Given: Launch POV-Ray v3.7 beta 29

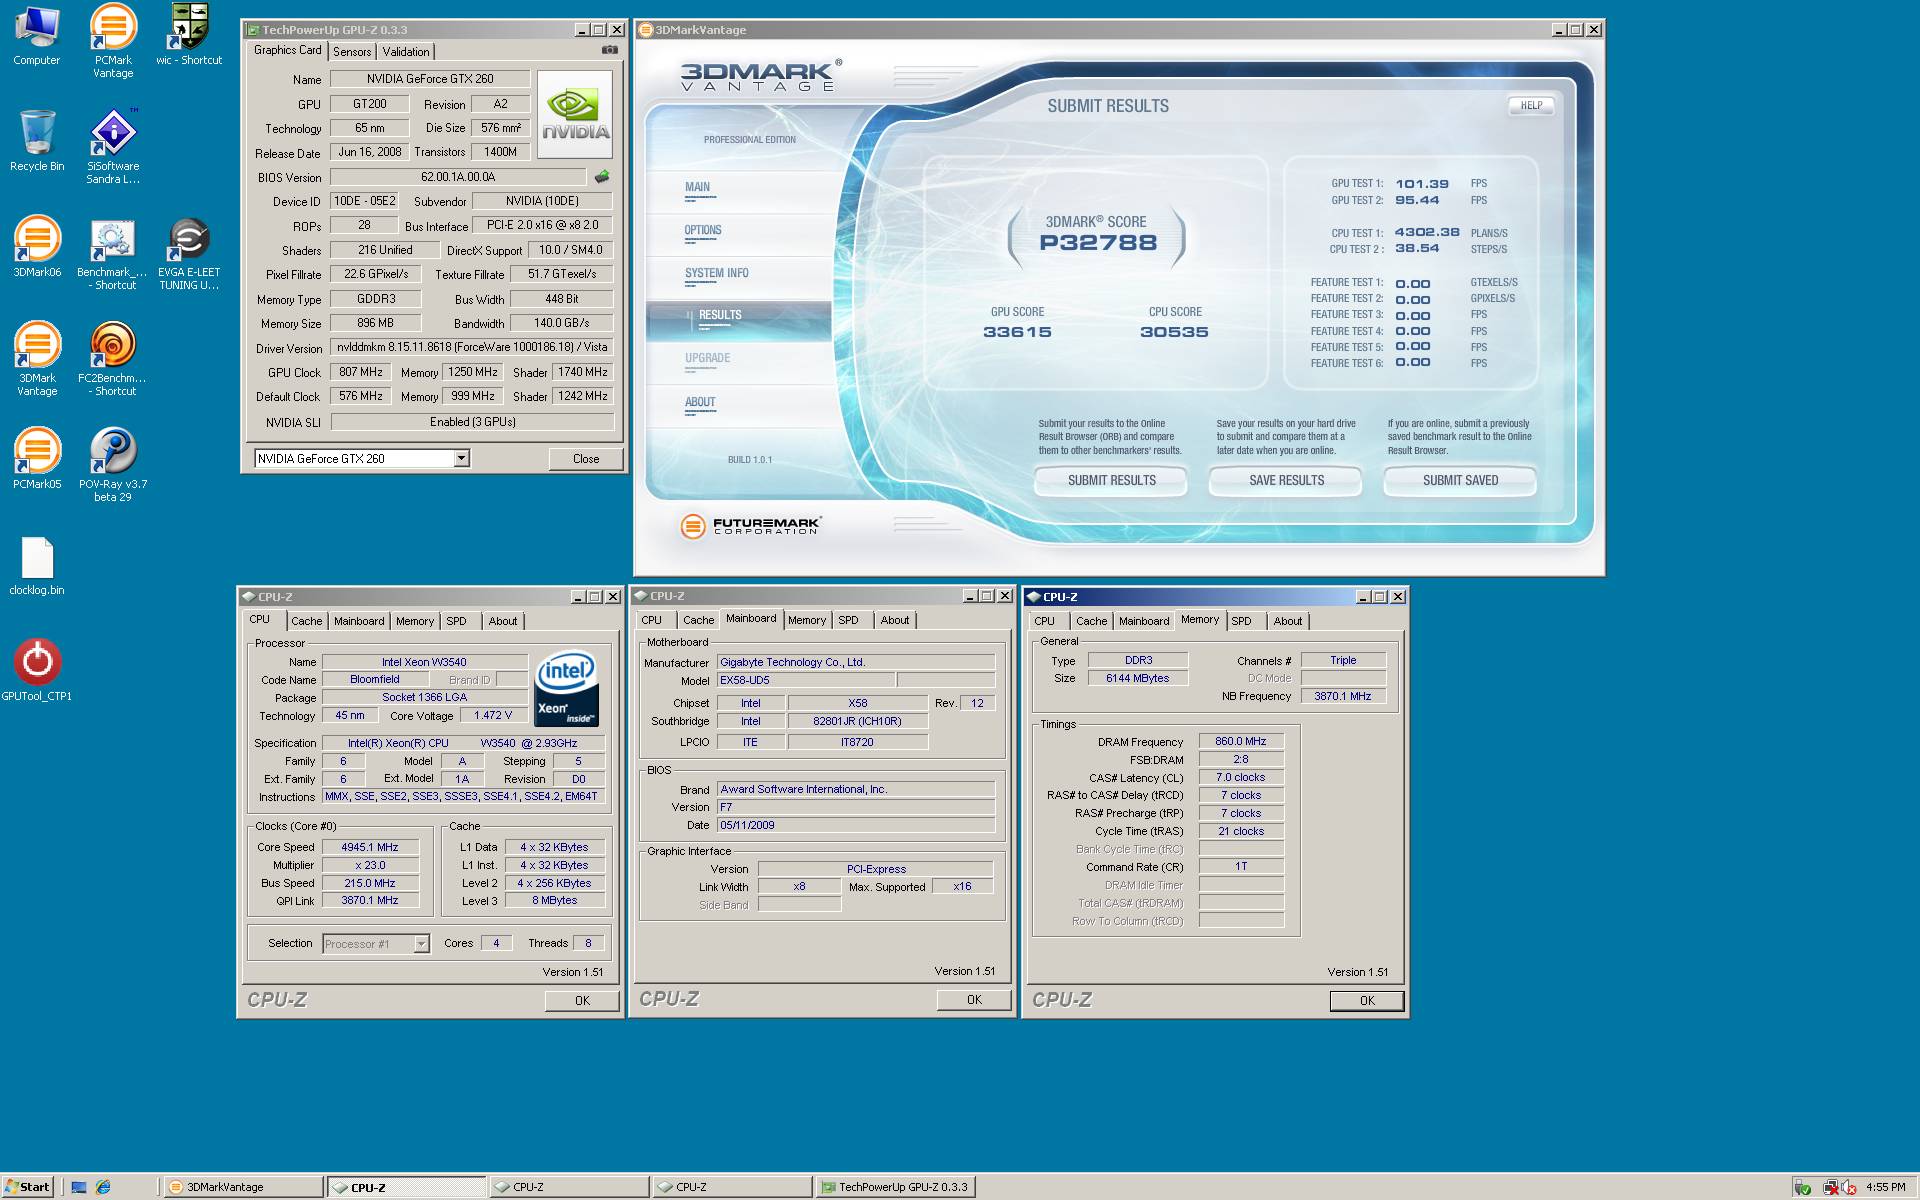Looking at the screenshot, I should pyautogui.click(x=113, y=465).
